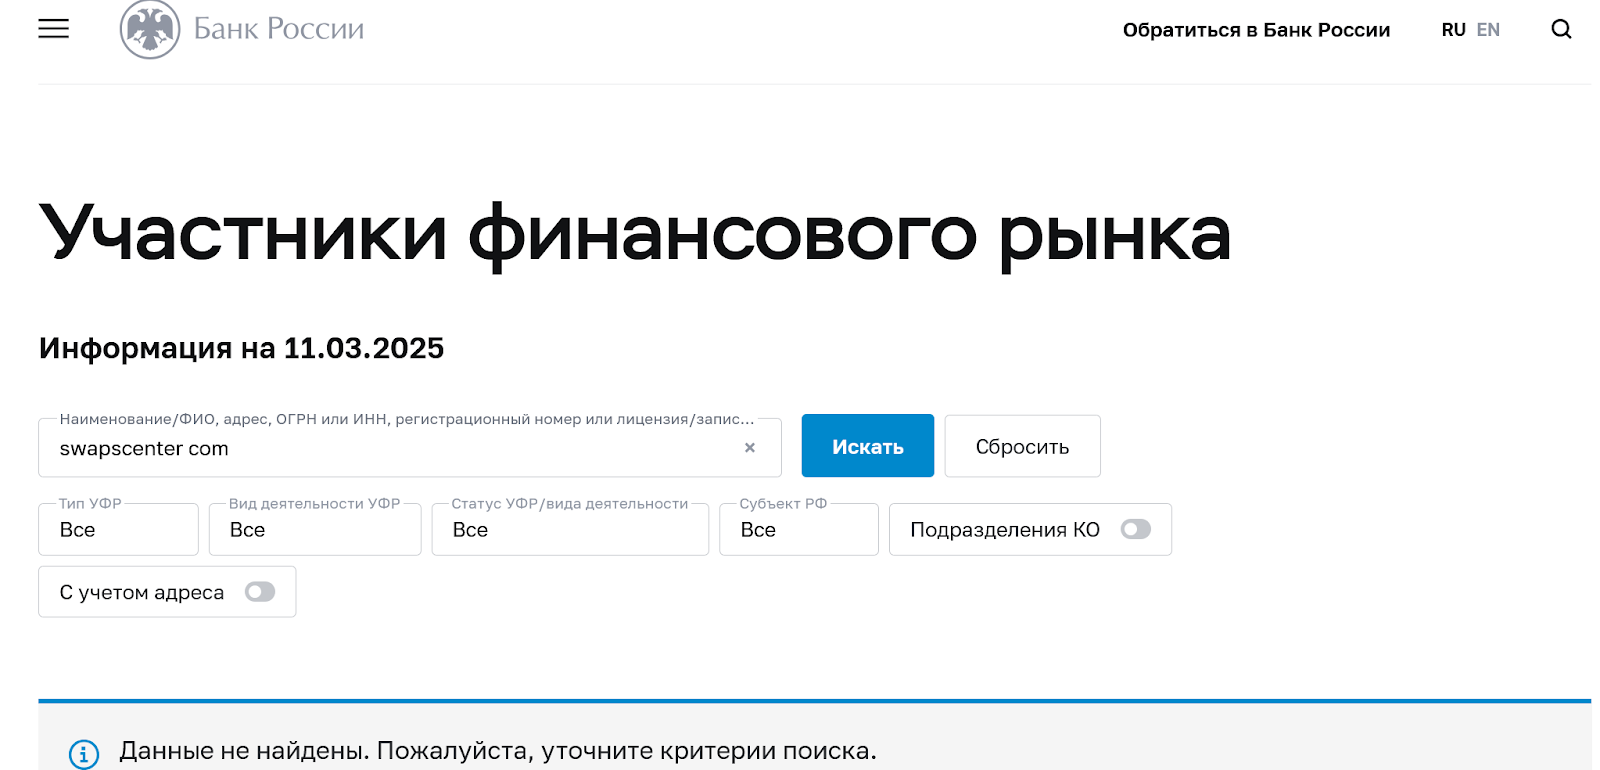Click the Информация на 11.03.2025 text
This screenshot has width=1600, height=770.
click(x=241, y=348)
